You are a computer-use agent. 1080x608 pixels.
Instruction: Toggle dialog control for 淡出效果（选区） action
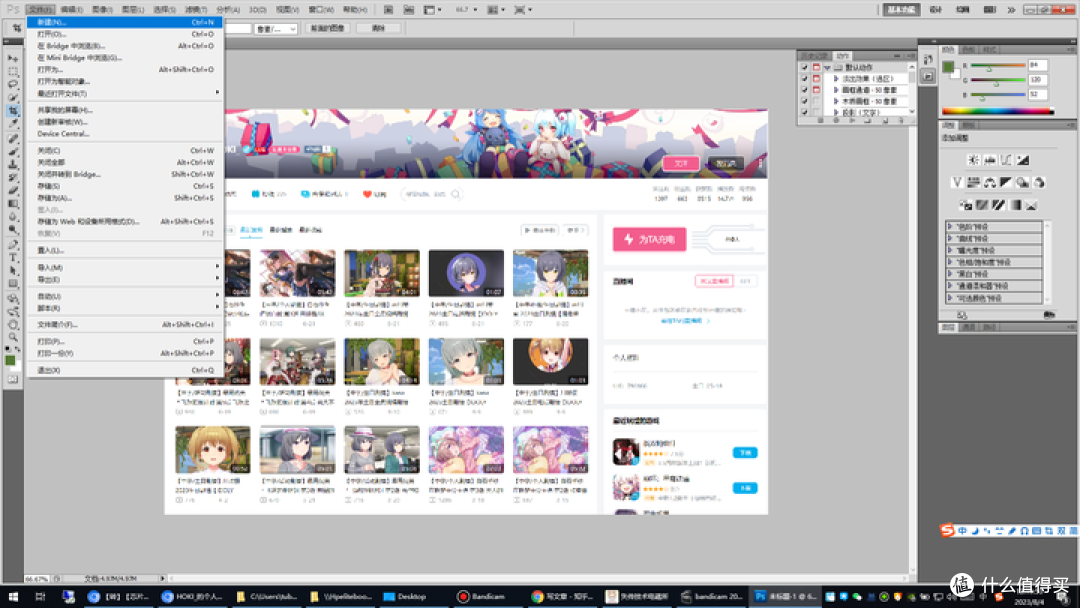click(x=816, y=78)
